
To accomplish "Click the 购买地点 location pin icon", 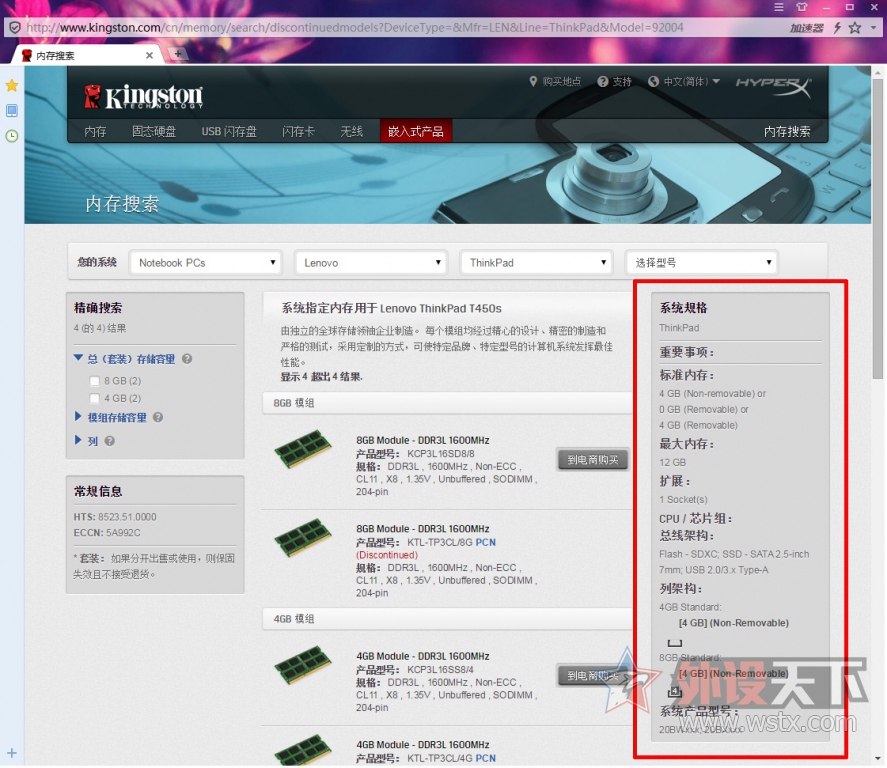I will pyautogui.click(x=533, y=81).
